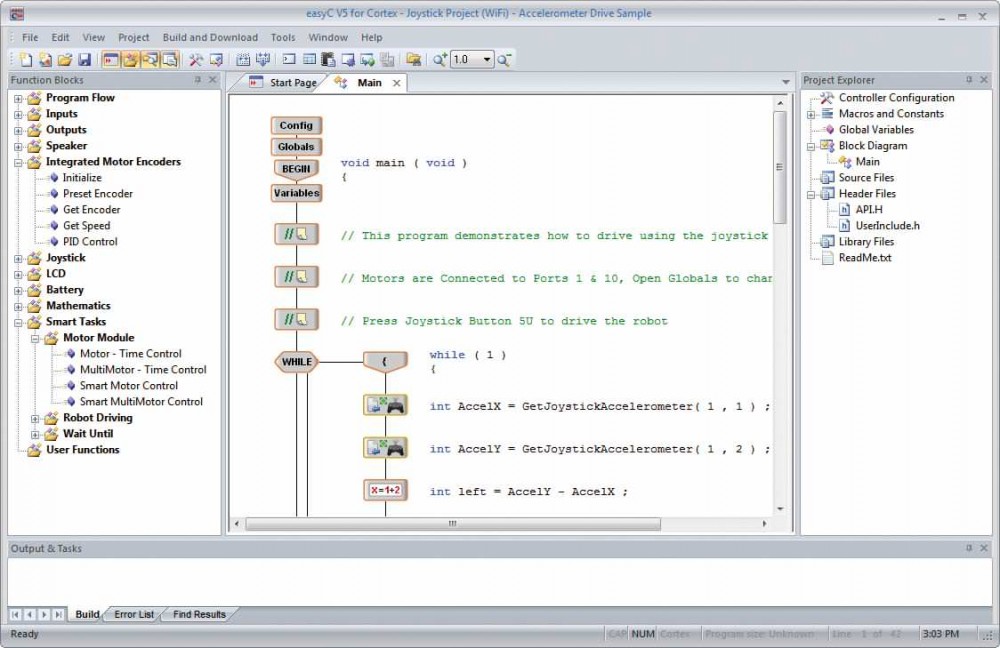Pin the Function Blocks panel with pushpin
Image resolution: width=1000 pixels, height=648 pixels.
198,80
